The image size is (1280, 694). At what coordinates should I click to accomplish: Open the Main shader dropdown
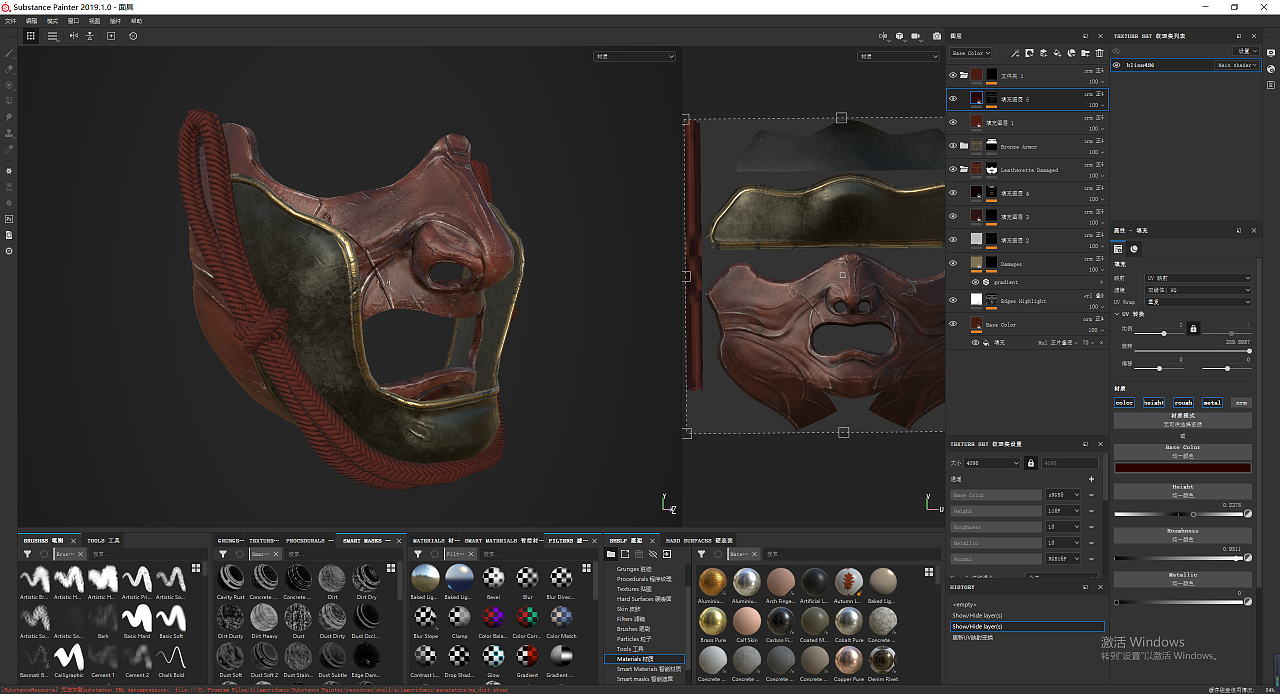tap(1236, 65)
